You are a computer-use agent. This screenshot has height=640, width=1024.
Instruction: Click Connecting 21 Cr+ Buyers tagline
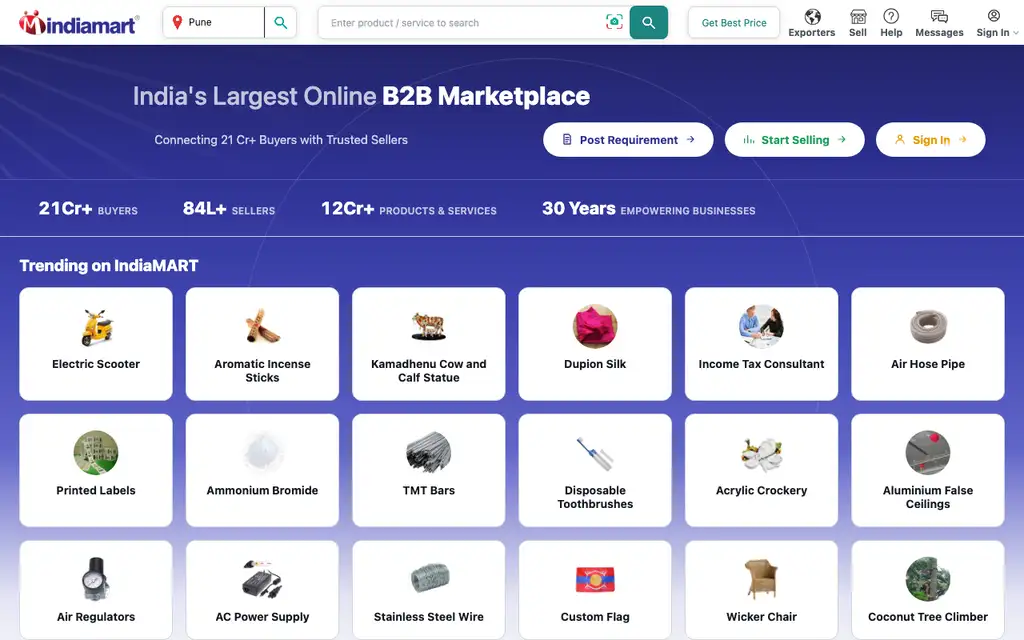281,140
